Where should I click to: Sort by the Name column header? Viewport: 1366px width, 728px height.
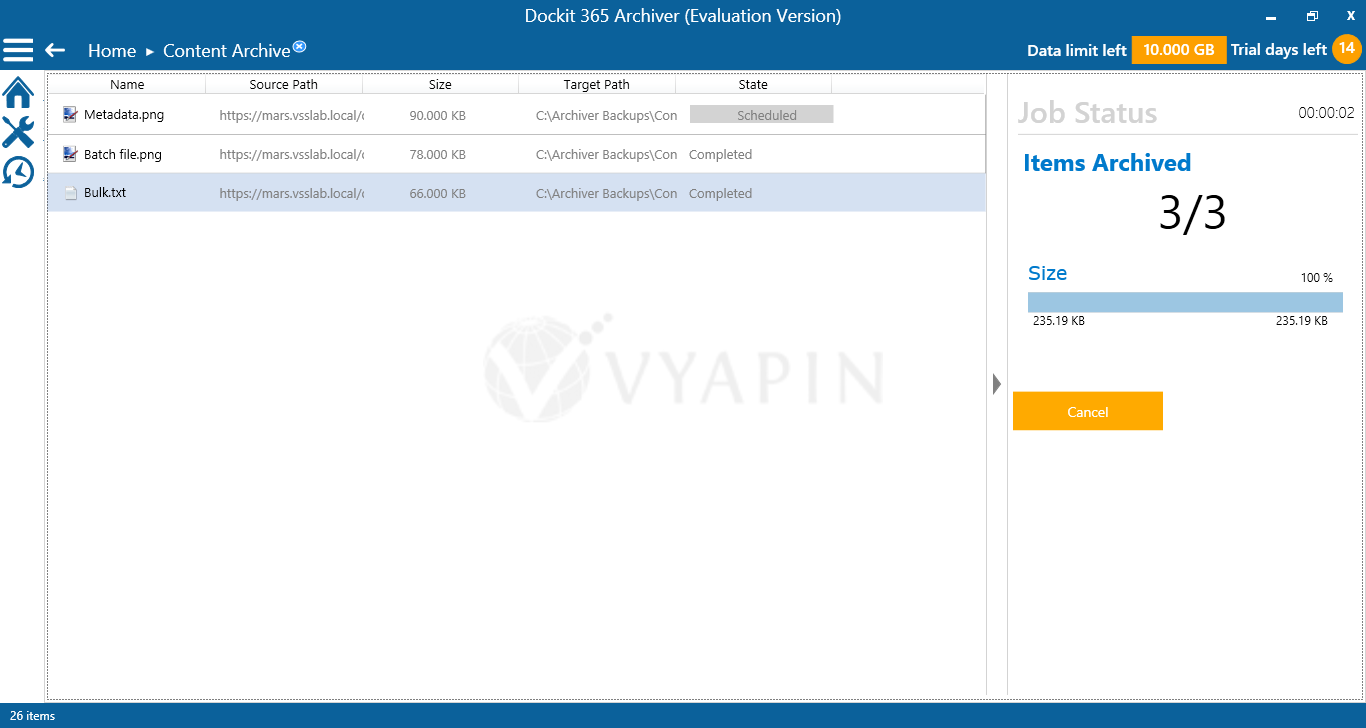(127, 85)
